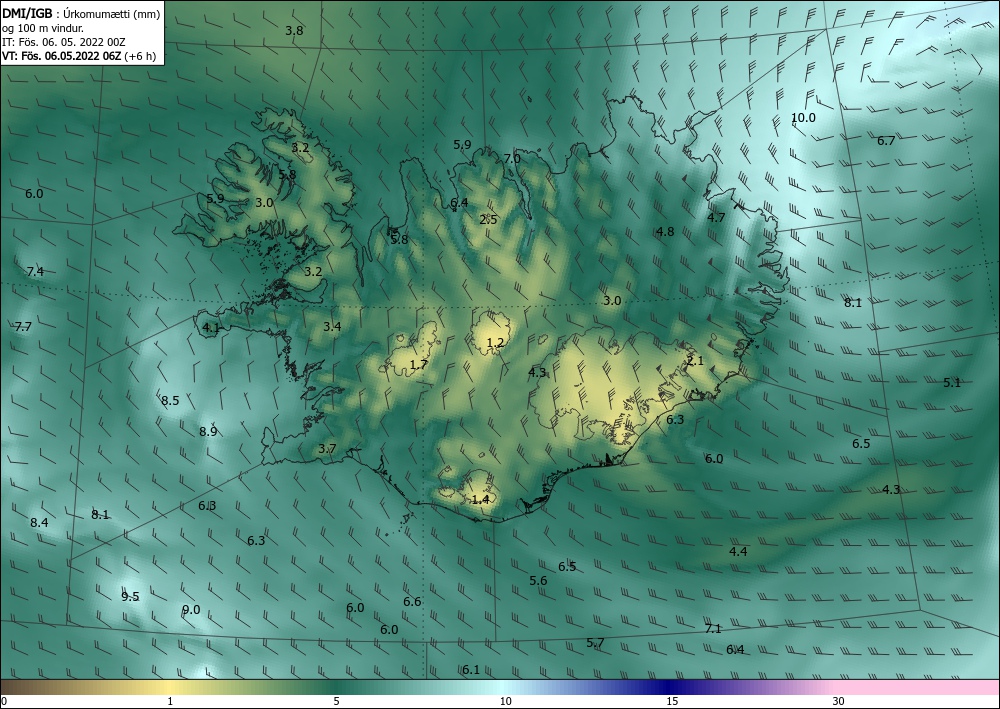1000x709 pixels.
Task: Click the brown start of the color bar
Action: (19, 687)
